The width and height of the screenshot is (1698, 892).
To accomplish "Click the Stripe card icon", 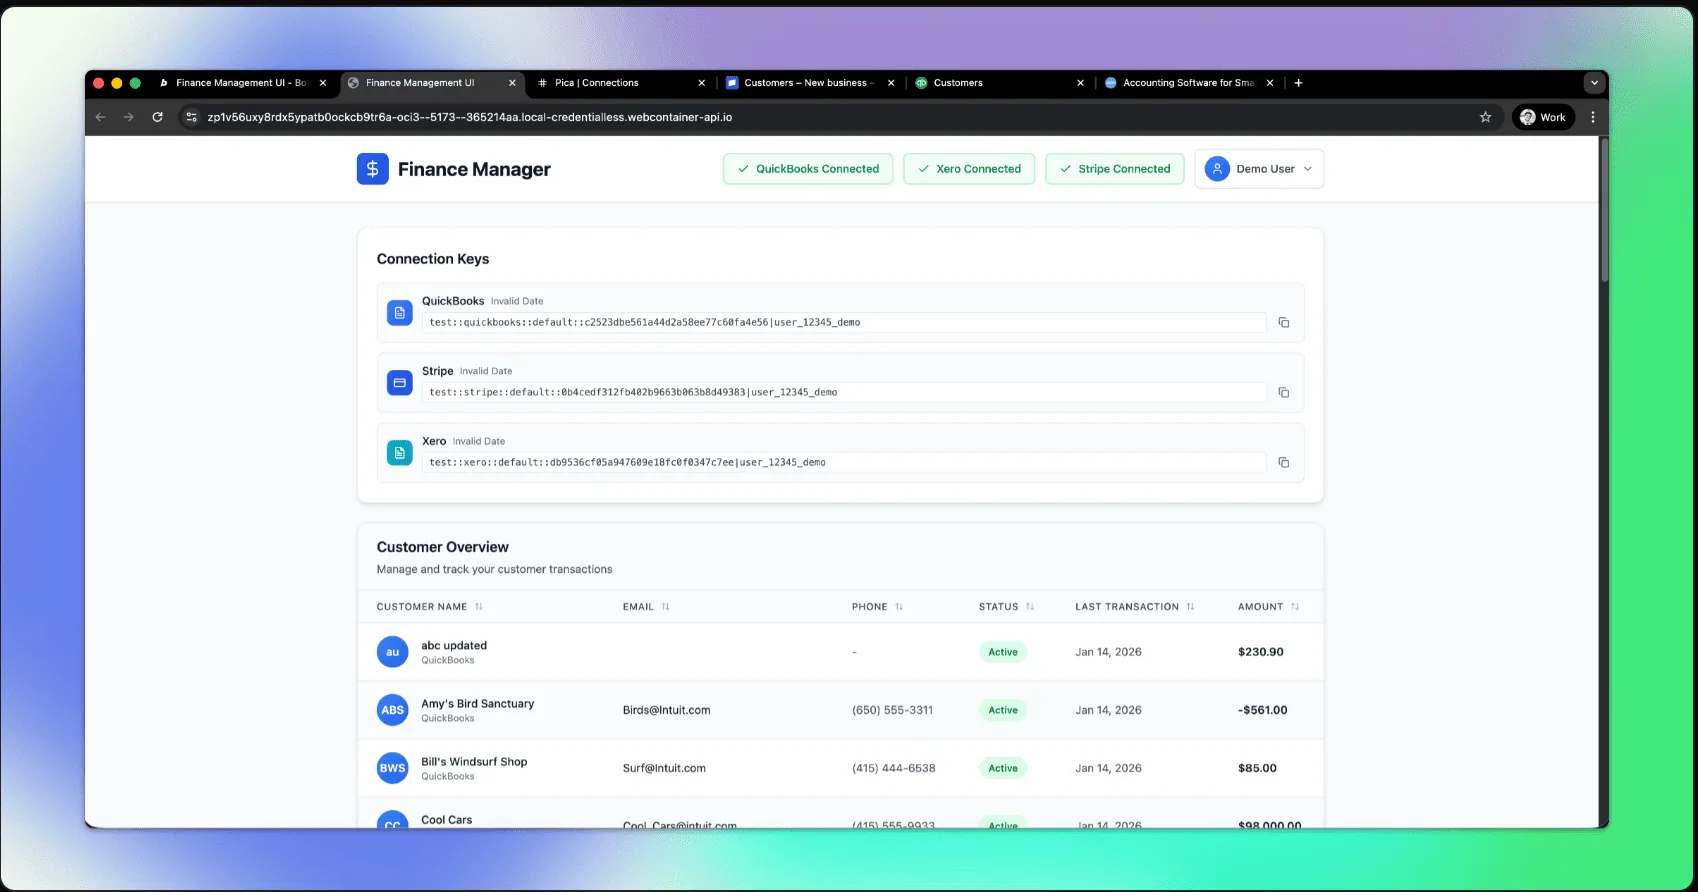I will [x=399, y=383].
